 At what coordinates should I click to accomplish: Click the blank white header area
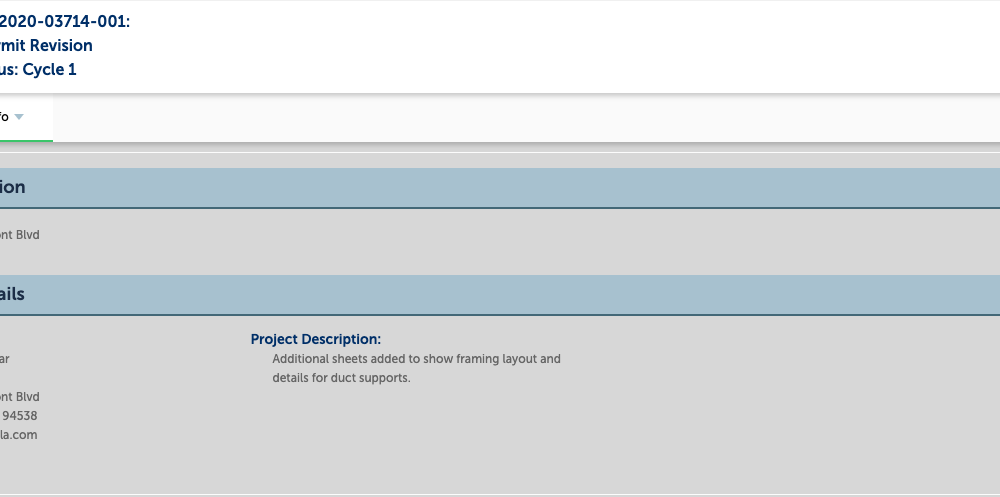coord(561,46)
